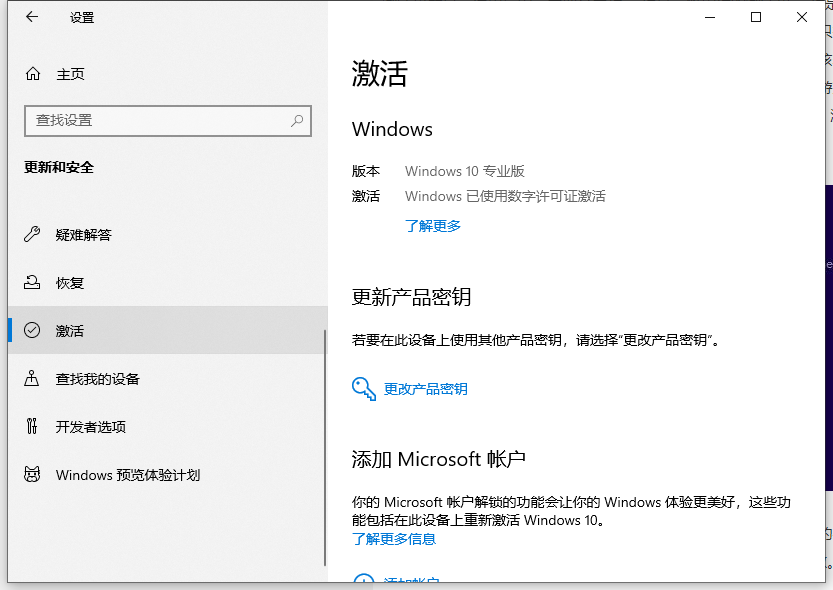833x590 pixels.
Task: Select 查找我的设备 label in sidebar
Action: coord(98,379)
